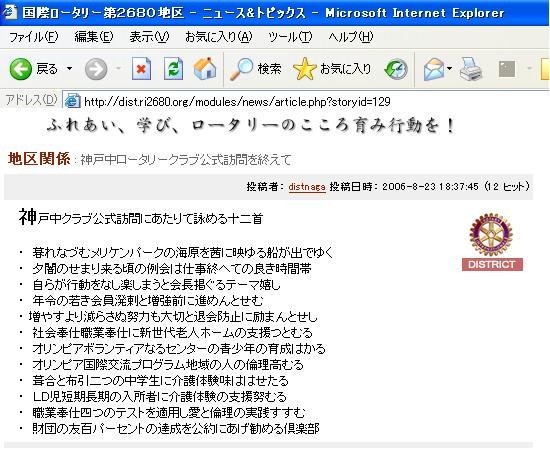Stop page loading with red X icon
This screenshot has width=550, height=452.
click(x=141, y=68)
